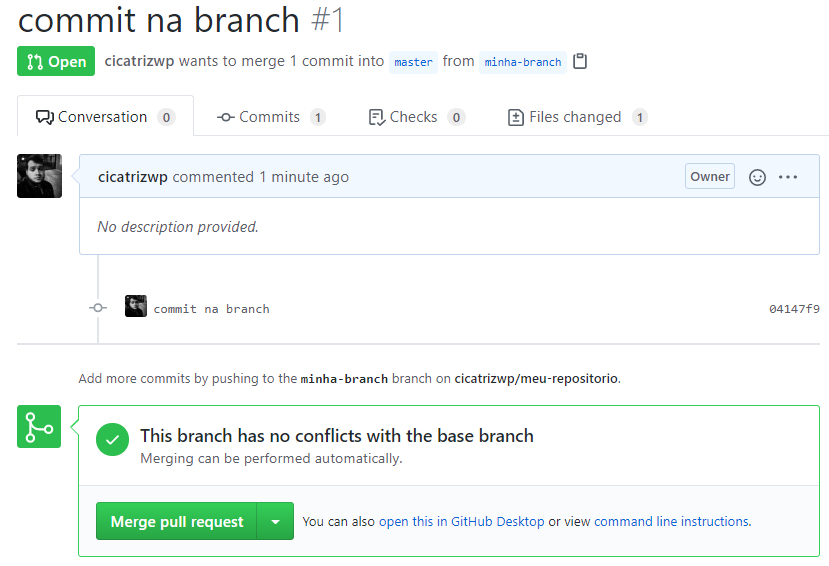Open the 'commit na branch' commit message
The image size is (829, 566).
point(211,309)
